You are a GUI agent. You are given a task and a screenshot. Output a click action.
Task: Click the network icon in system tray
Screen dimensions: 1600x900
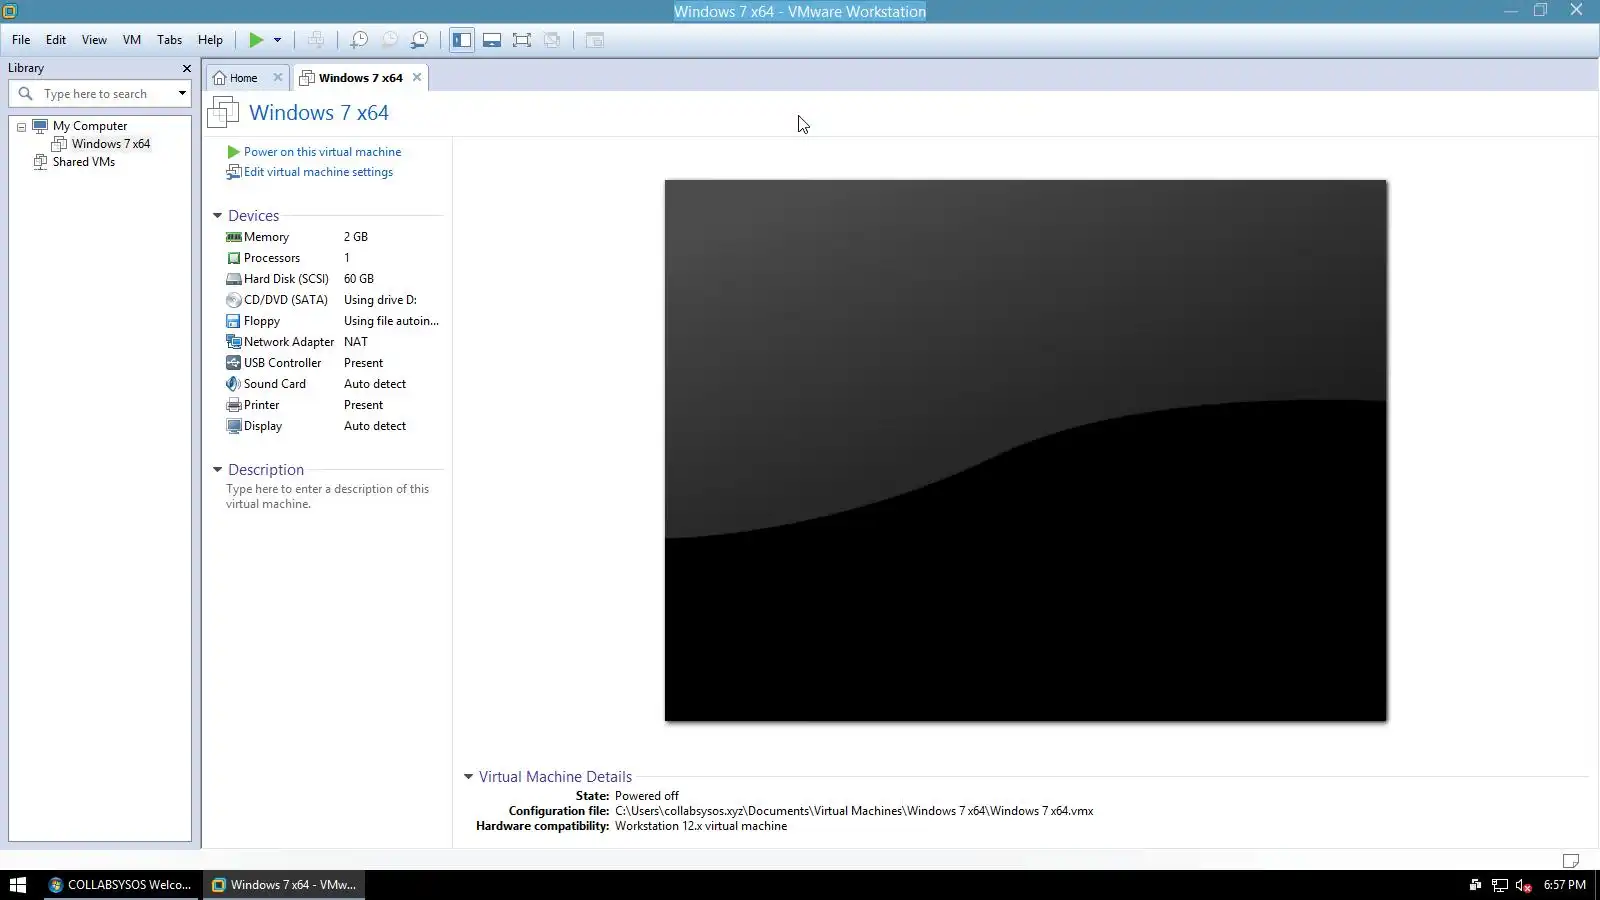coord(1500,885)
